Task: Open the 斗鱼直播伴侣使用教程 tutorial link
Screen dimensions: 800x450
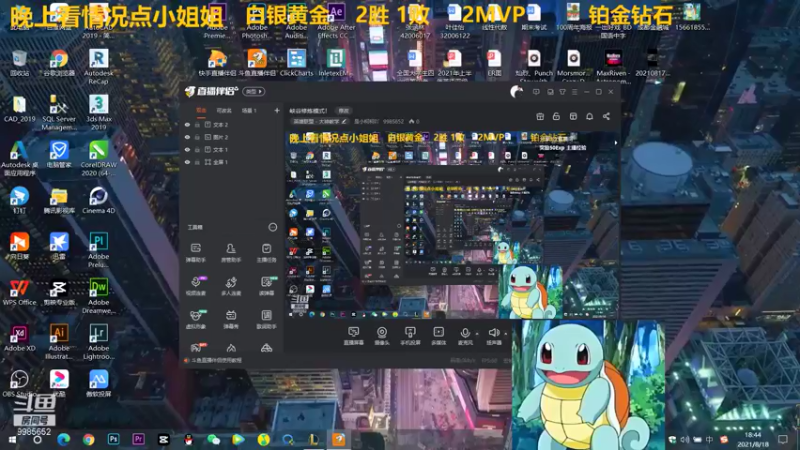Action: [x=216, y=360]
